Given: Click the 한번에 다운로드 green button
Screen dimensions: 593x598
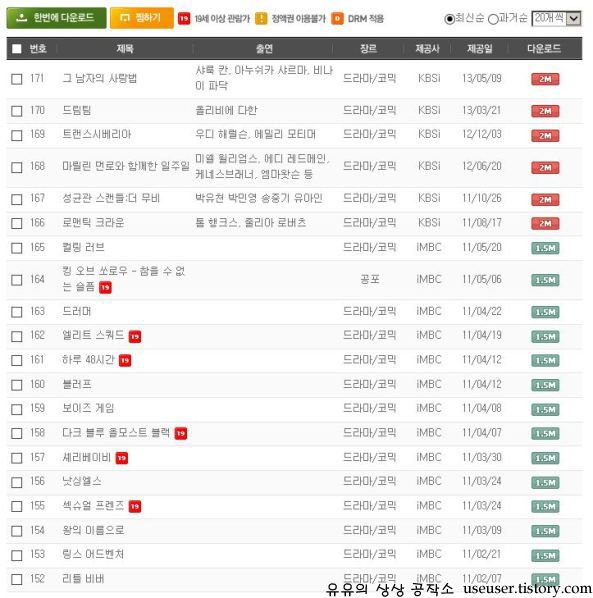Looking at the screenshot, I should point(56,18).
